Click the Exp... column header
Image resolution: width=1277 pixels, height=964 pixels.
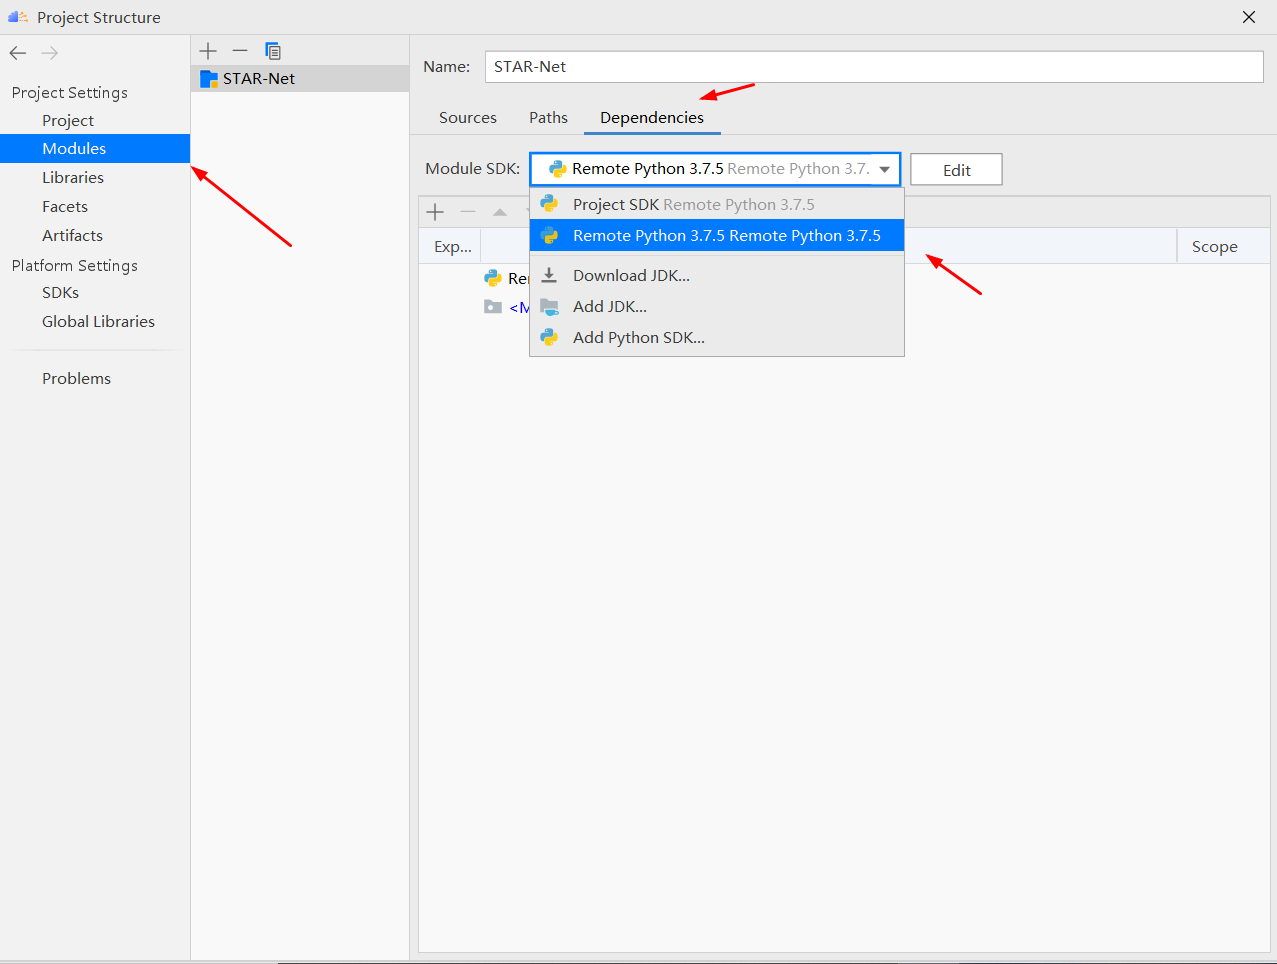(x=452, y=246)
